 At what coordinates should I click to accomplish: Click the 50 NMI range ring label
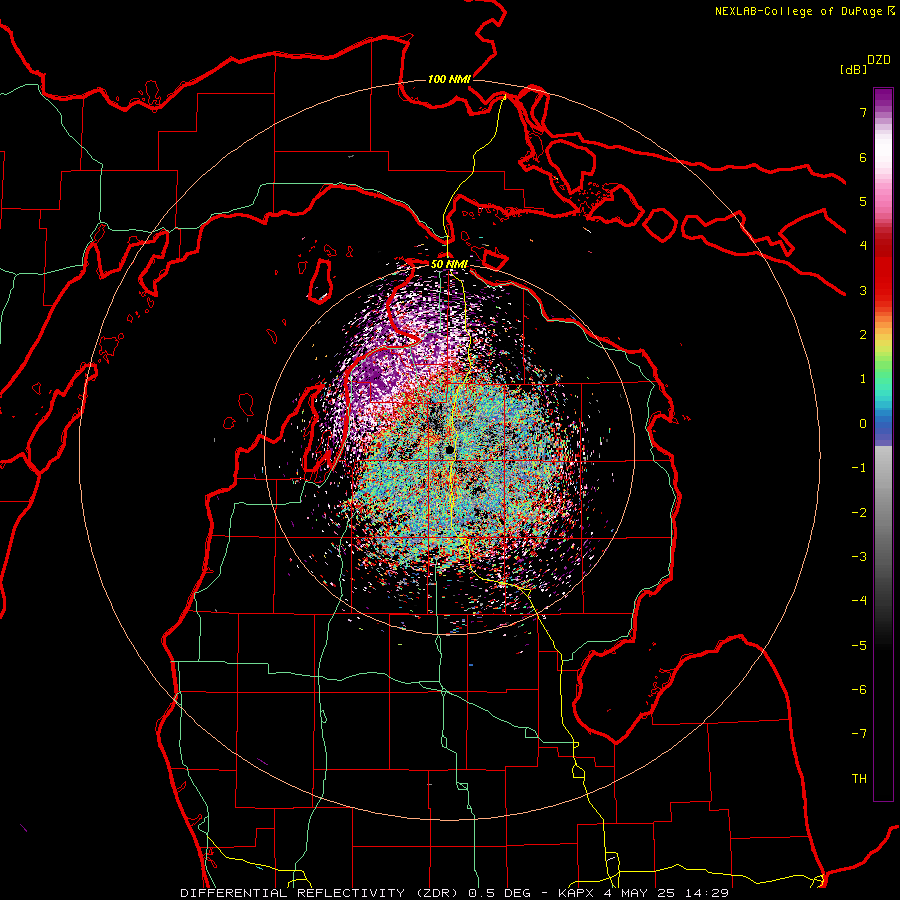pyautogui.click(x=449, y=264)
